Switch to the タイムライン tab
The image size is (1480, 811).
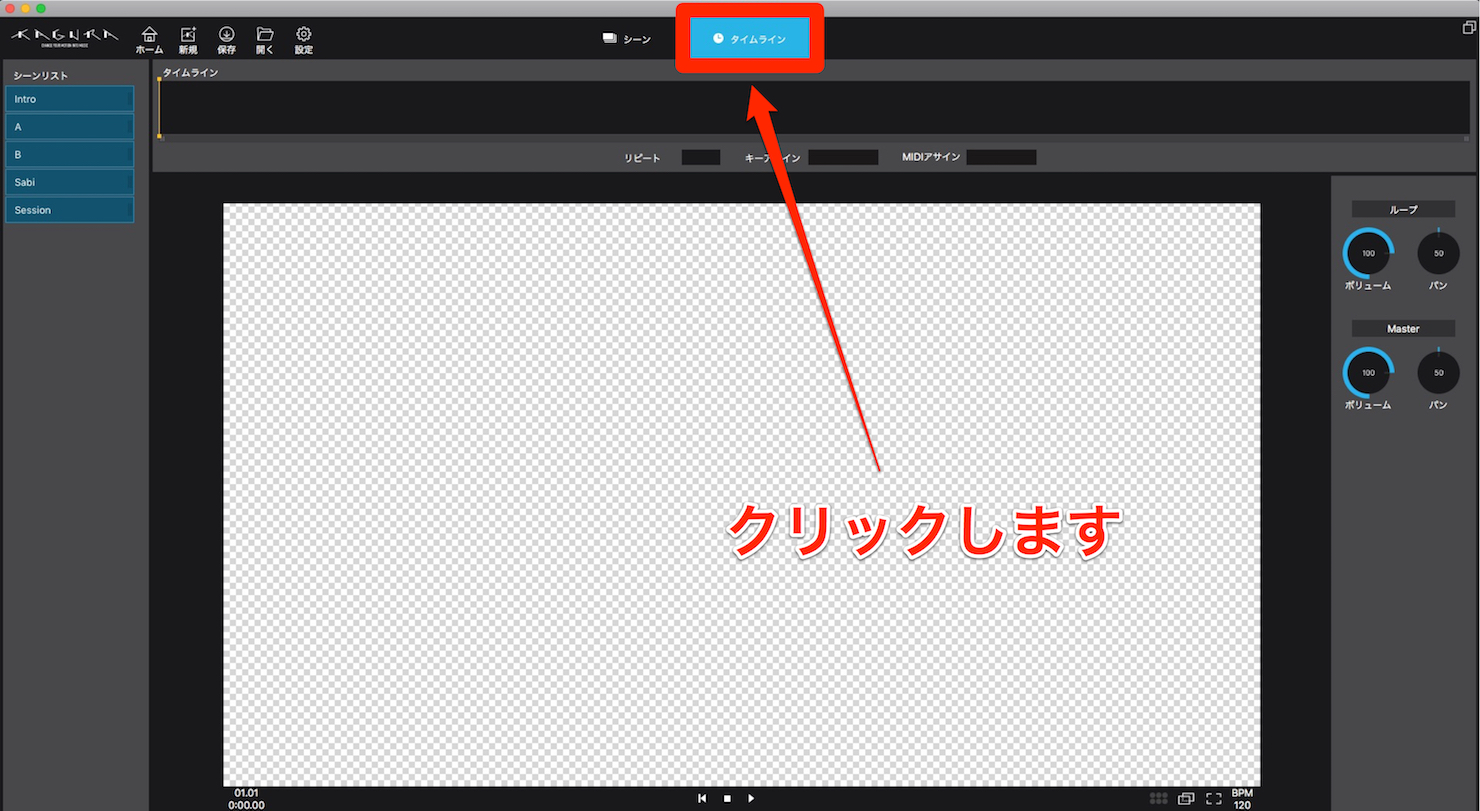pos(750,39)
